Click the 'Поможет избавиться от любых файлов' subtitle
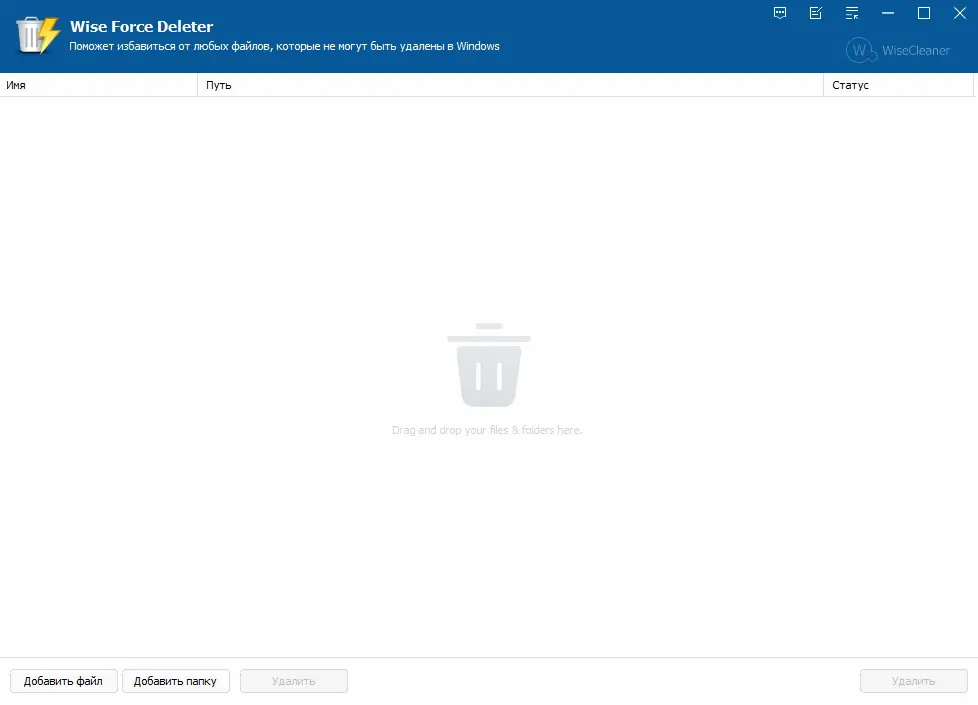This screenshot has height=705, width=978. pyautogui.click(x=284, y=46)
